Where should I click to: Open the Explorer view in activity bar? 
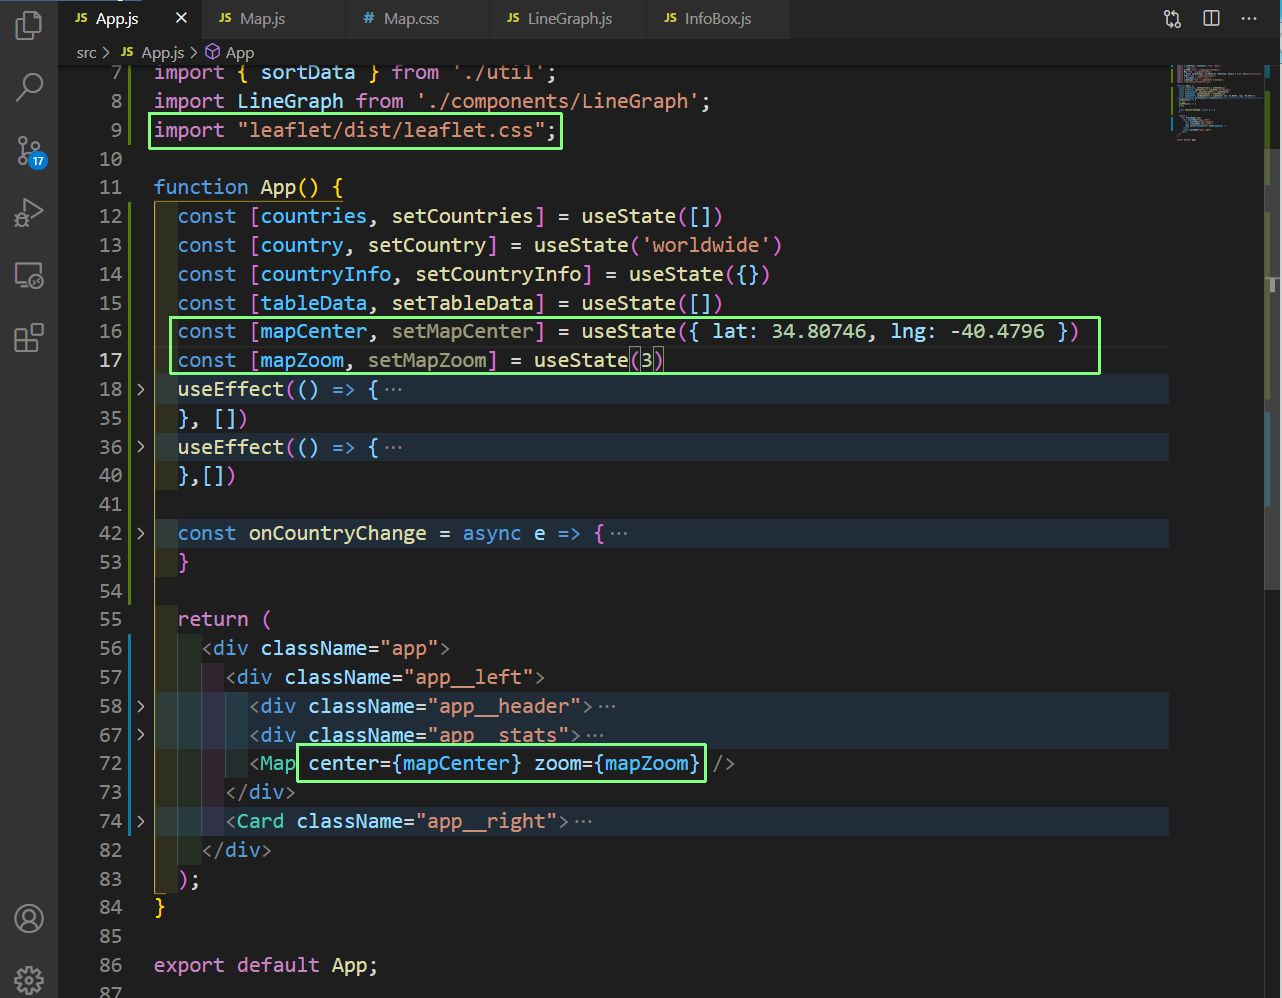[x=29, y=24]
